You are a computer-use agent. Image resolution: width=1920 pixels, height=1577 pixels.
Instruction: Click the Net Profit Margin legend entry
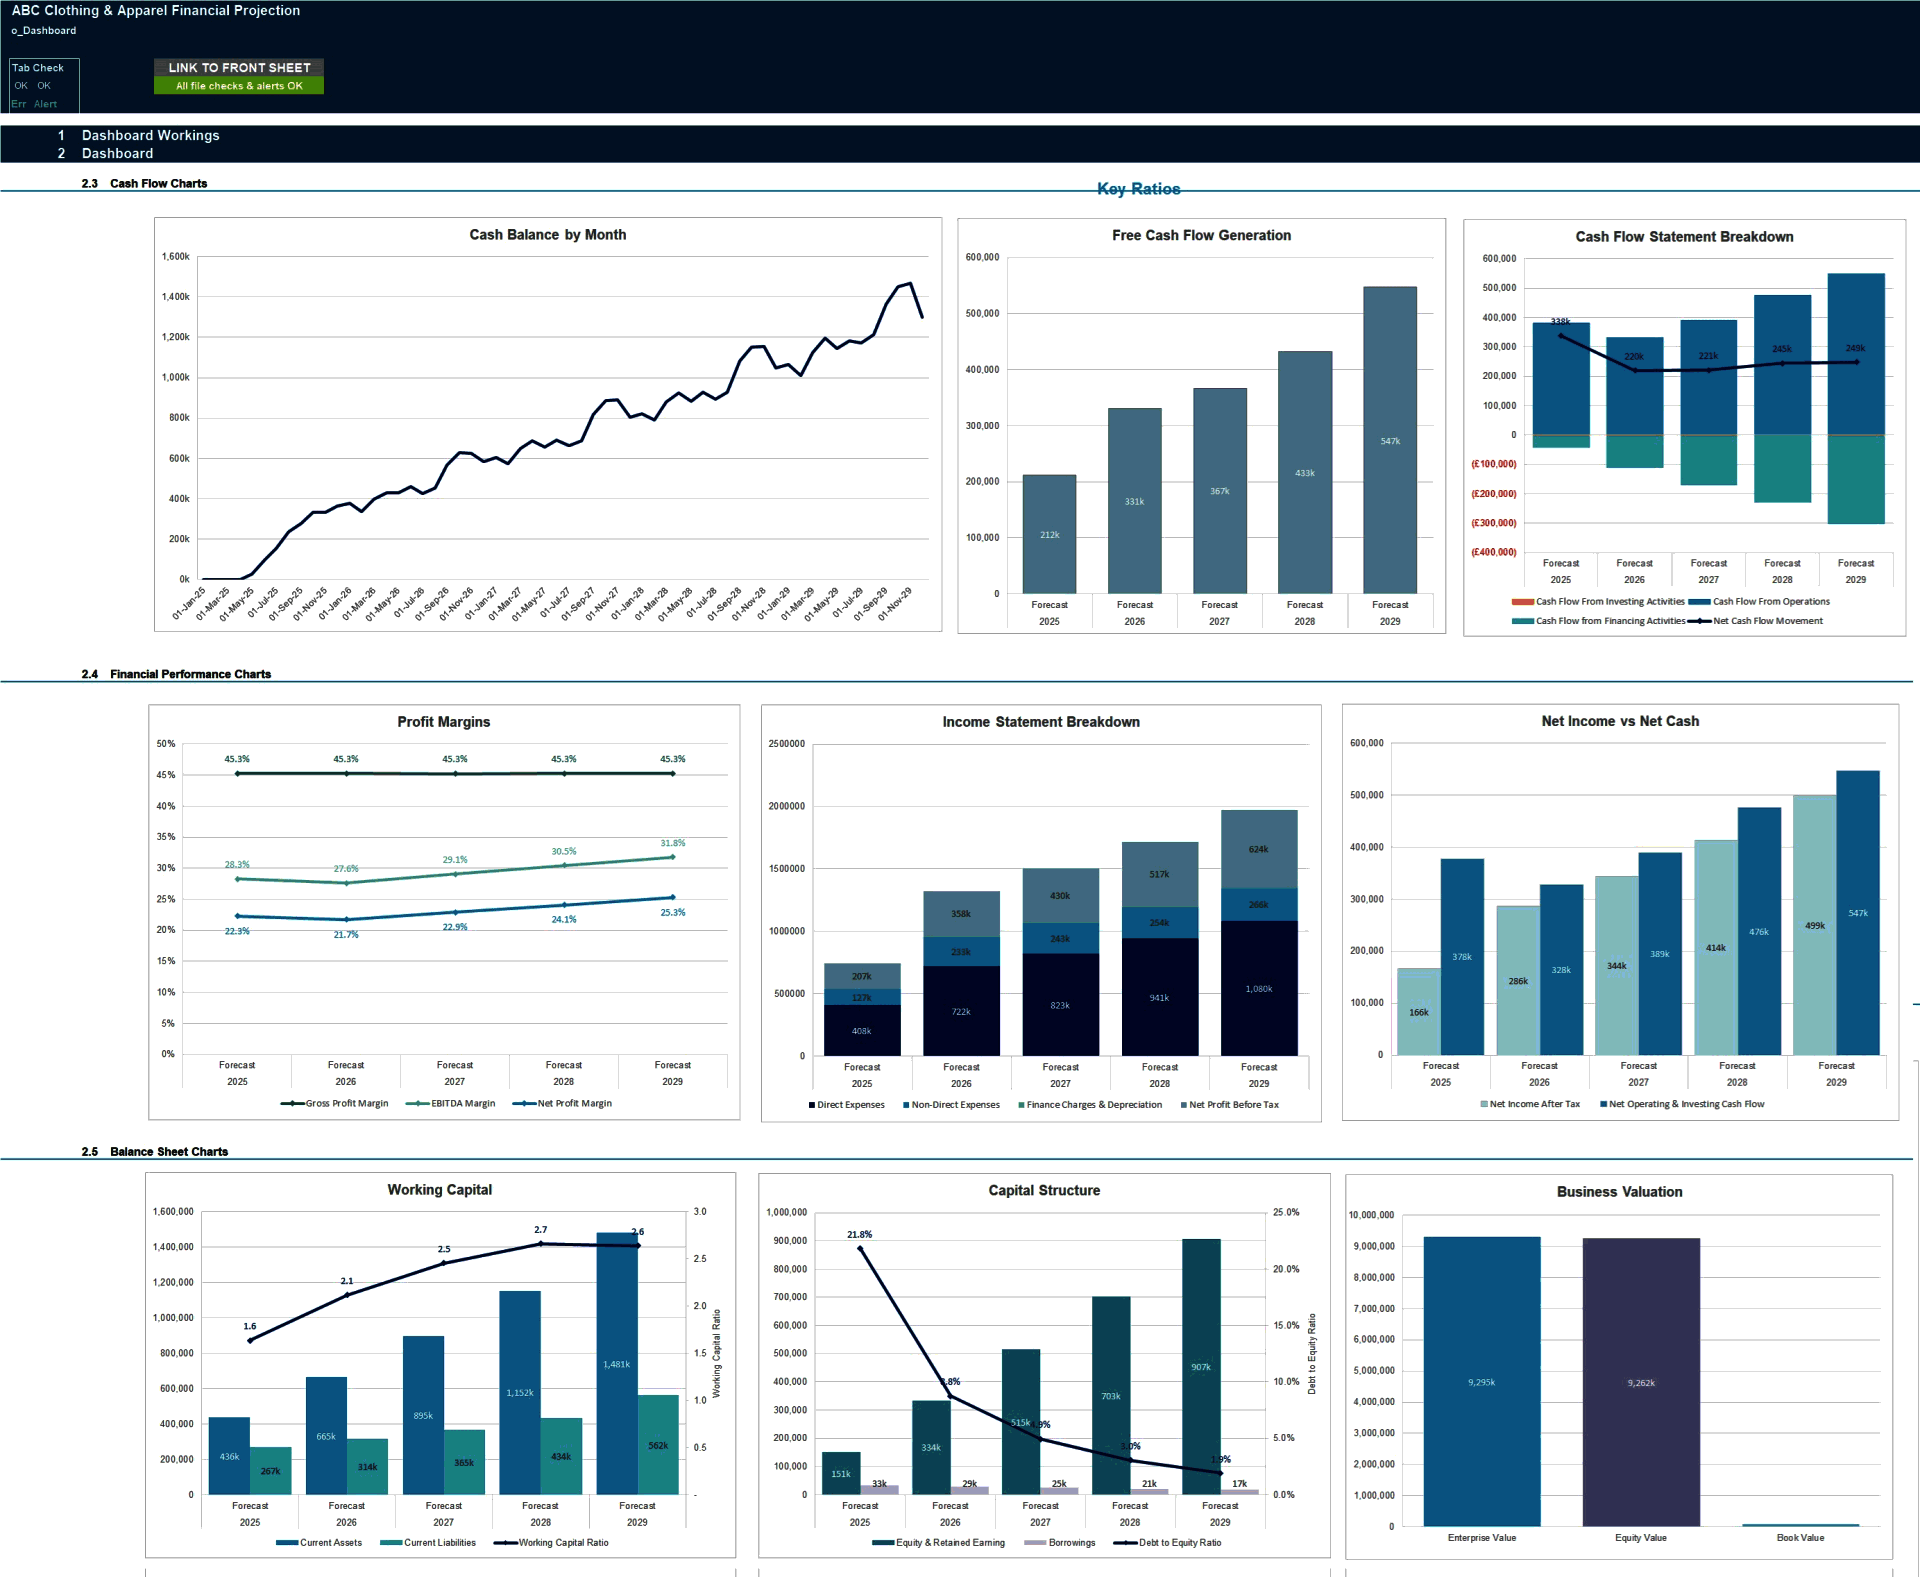point(562,1104)
